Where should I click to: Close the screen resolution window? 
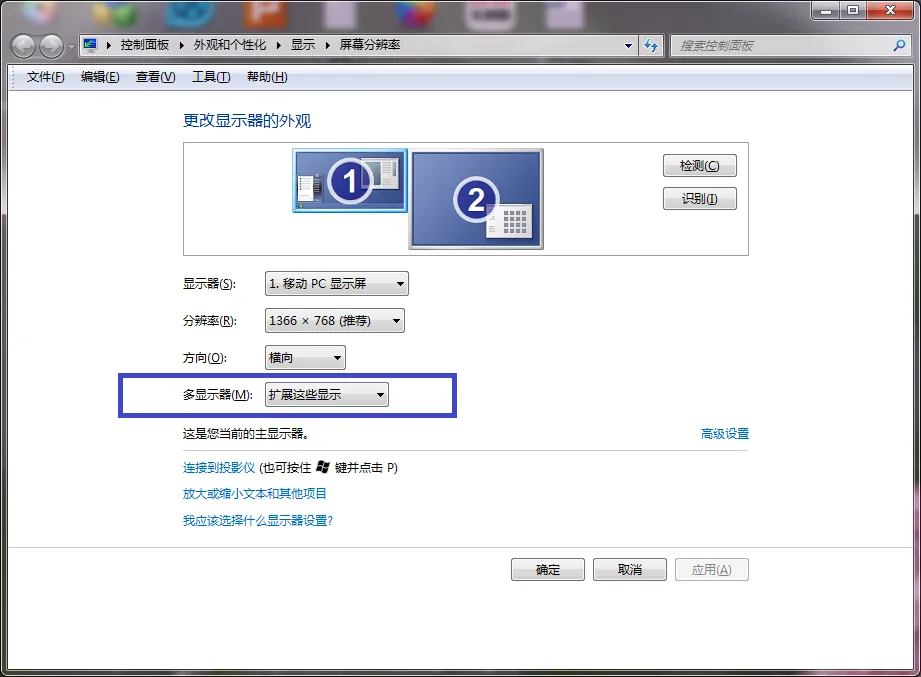890,11
